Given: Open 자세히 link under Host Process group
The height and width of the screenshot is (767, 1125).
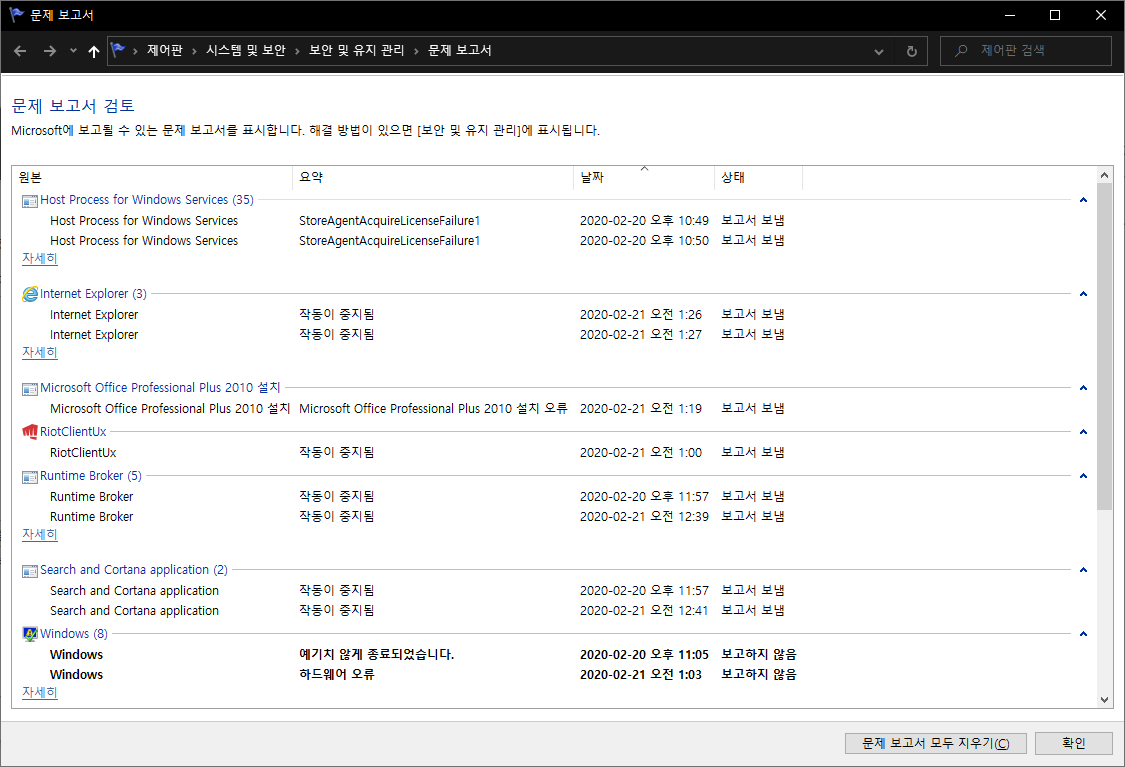Looking at the screenshot, I should tap(39, 258).
